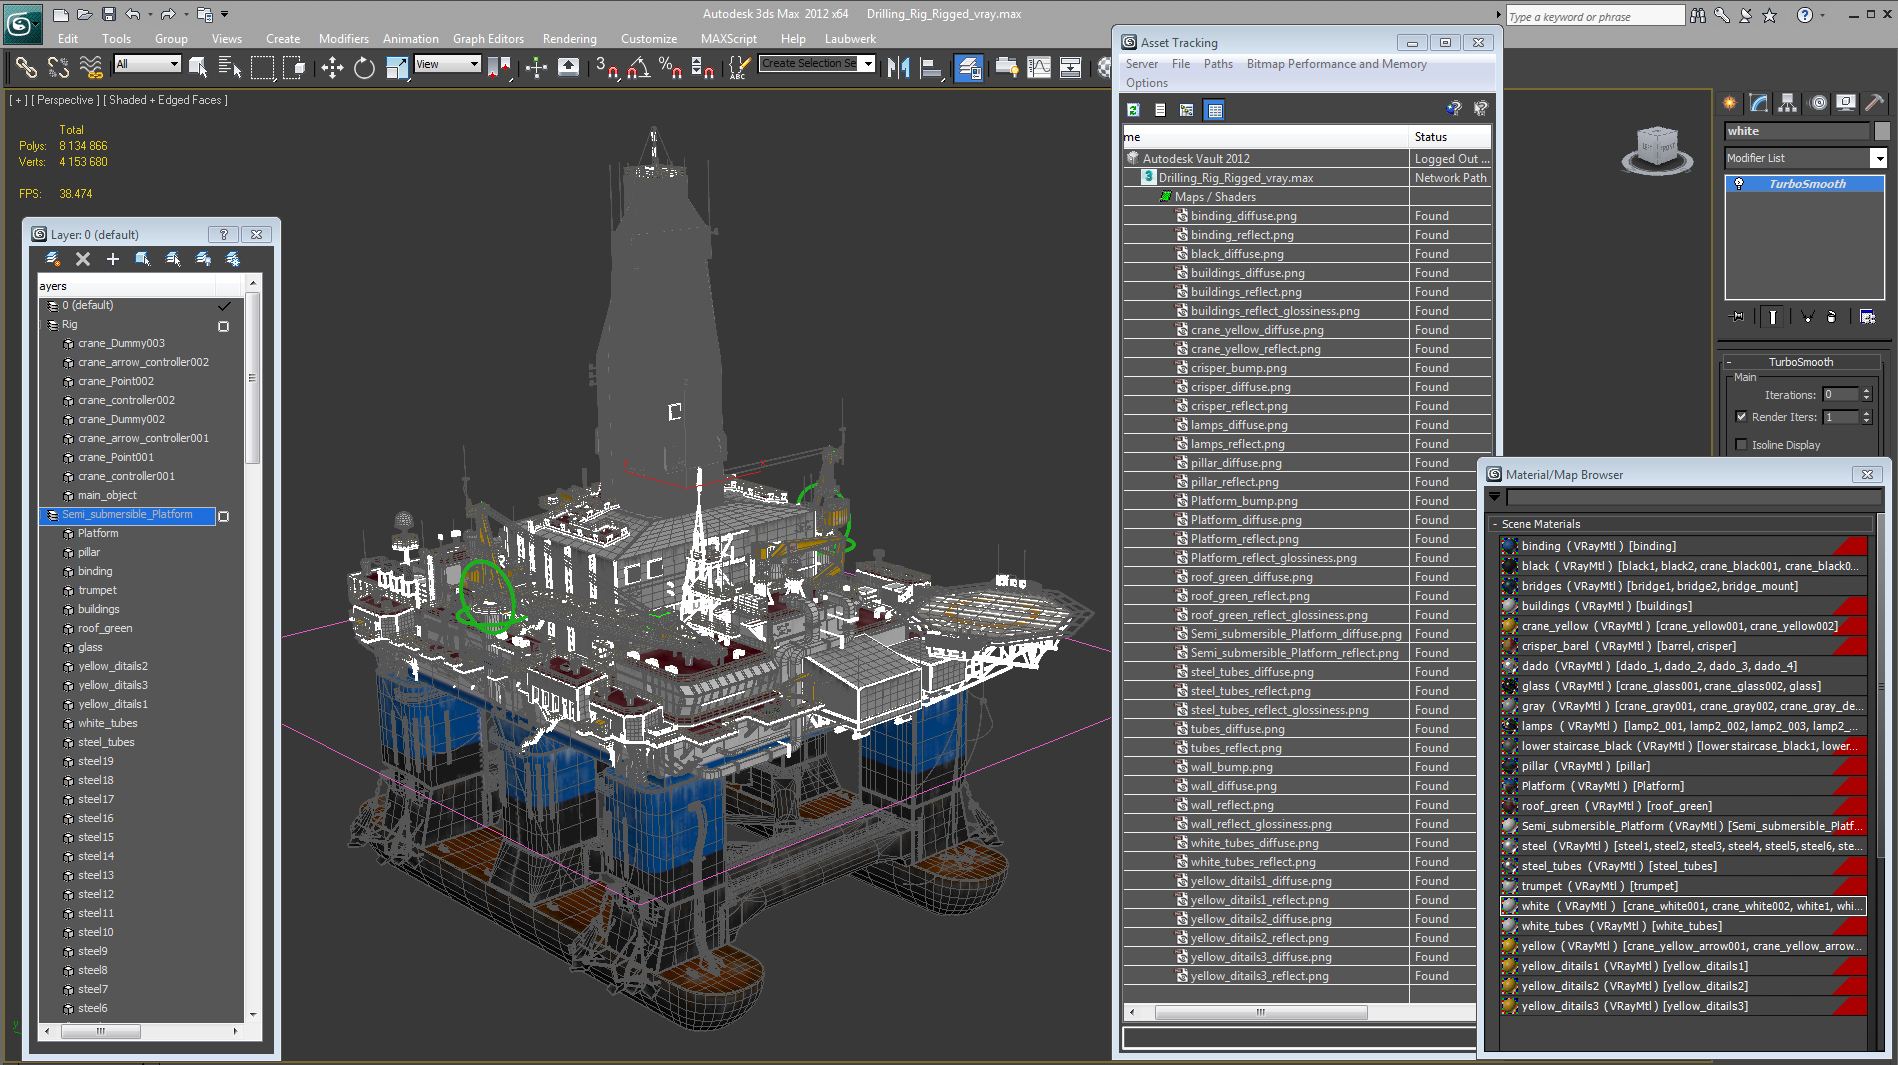This screenshot has height=1065, width=1898.
Task: Toggle the 3D Snaps icon
Action: coord(606,67)
